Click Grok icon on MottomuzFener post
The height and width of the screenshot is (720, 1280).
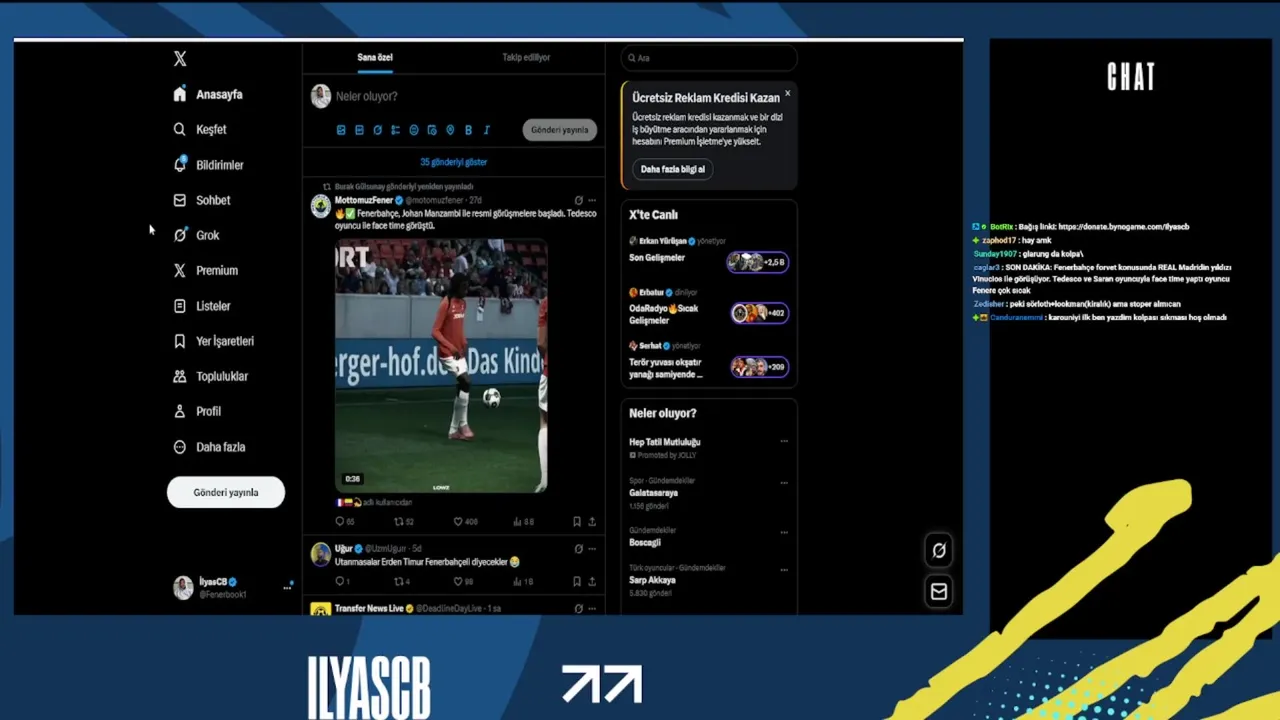tap(578, 200)
